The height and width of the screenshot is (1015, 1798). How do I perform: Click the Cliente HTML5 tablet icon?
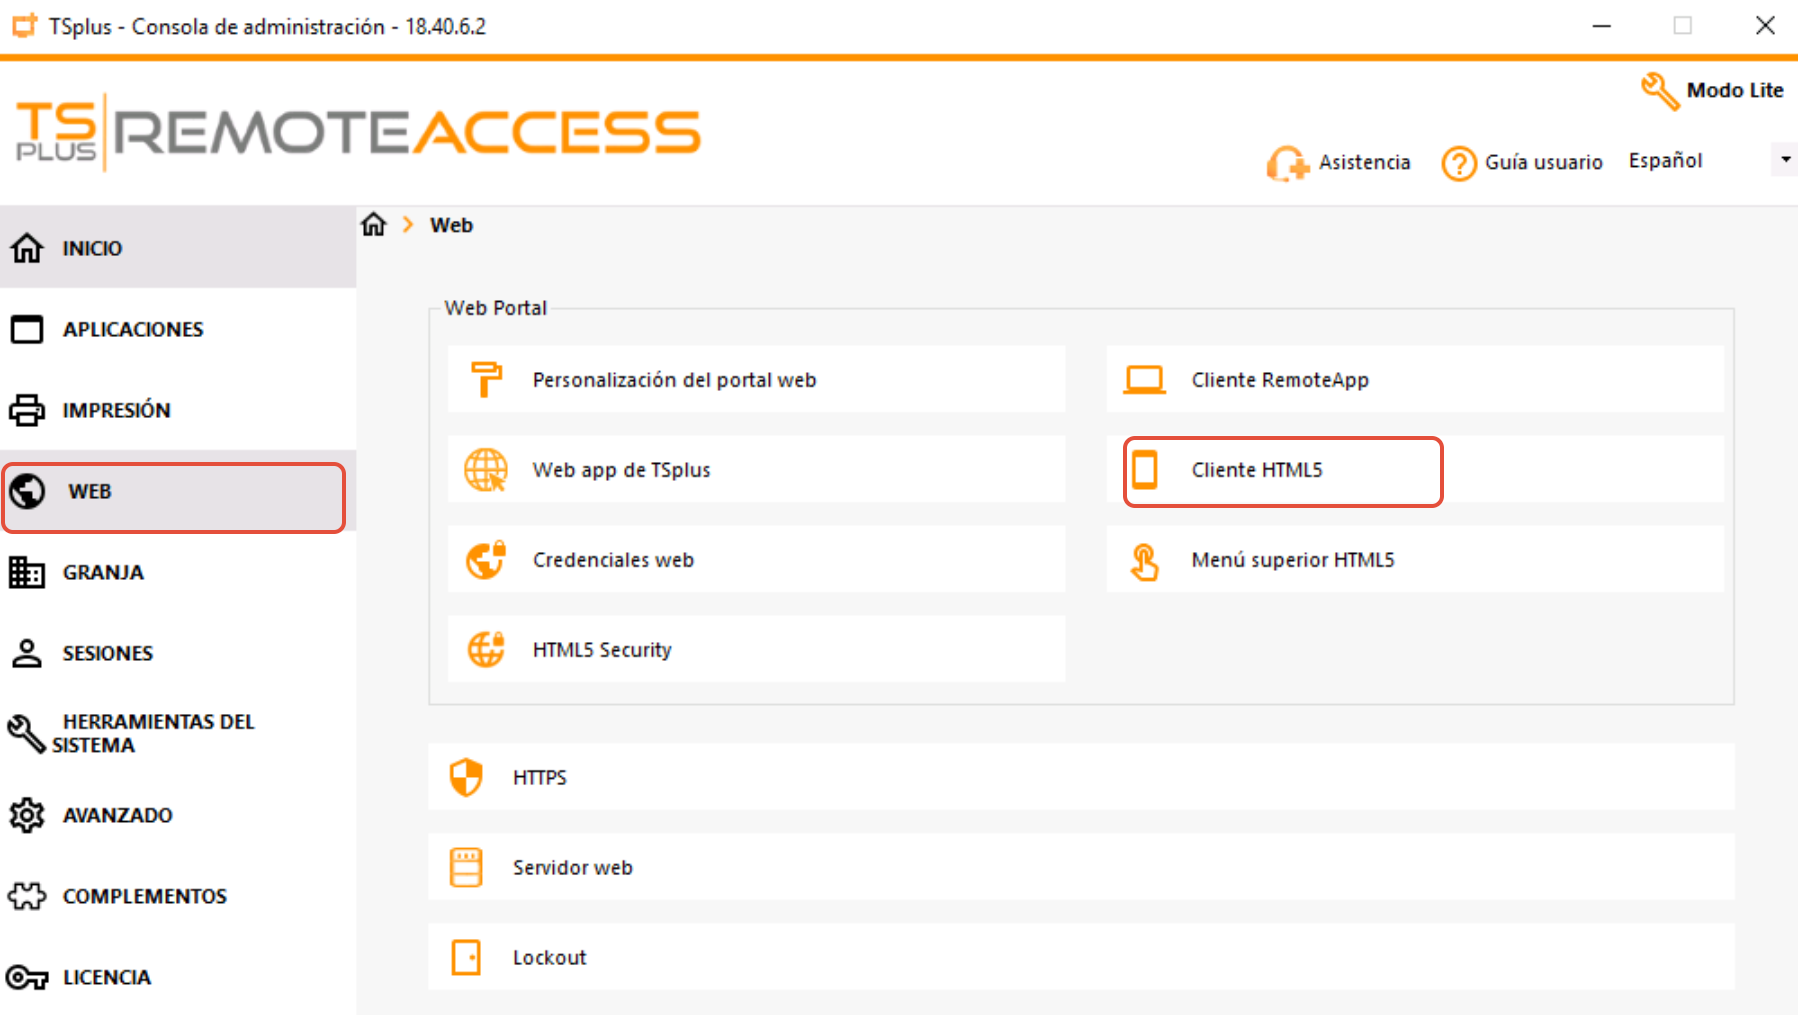tap(1145, 469)
